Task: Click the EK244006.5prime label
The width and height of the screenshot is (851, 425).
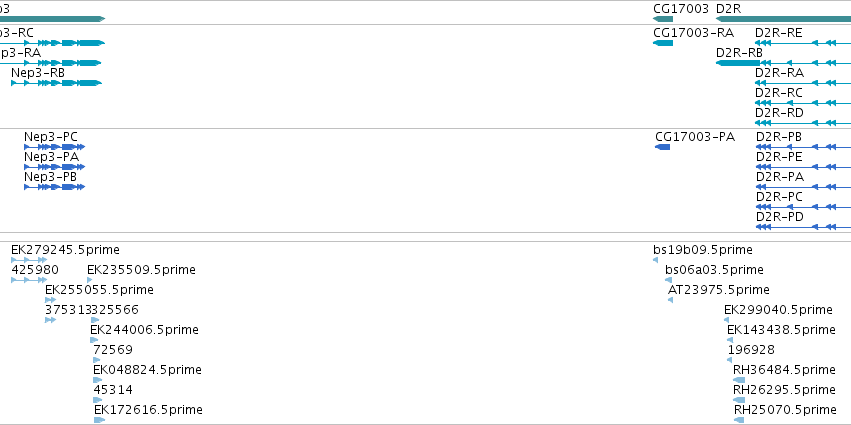Action: pos(144,329)
